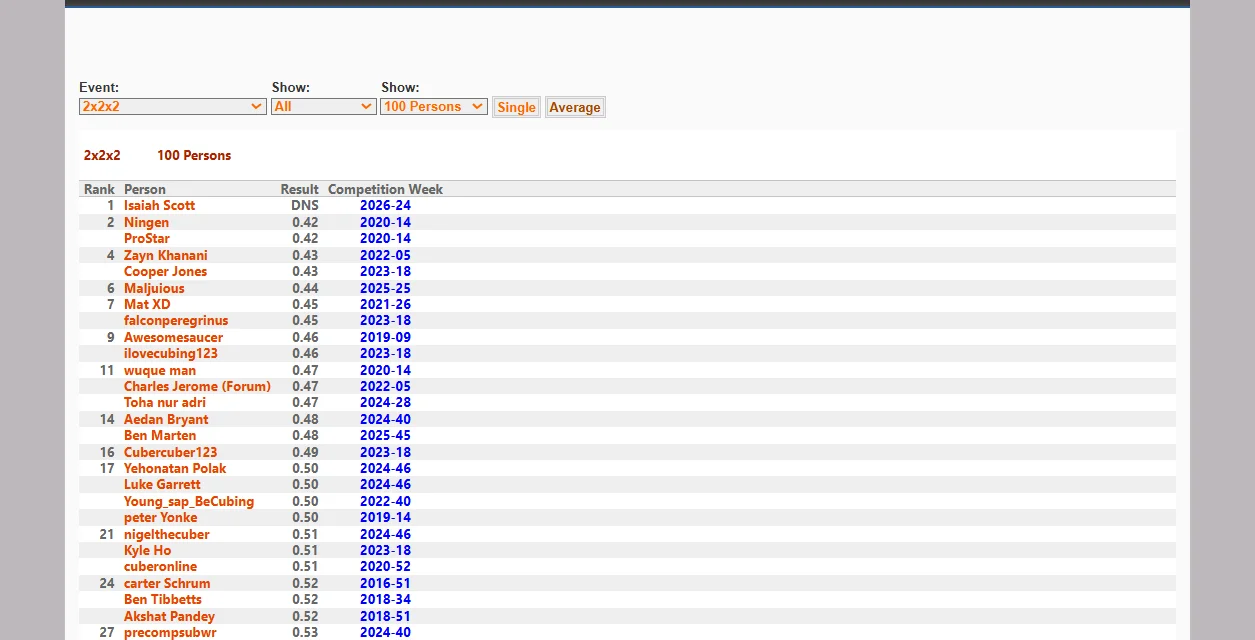Open competition week 2019-09 link

(385, 337)
